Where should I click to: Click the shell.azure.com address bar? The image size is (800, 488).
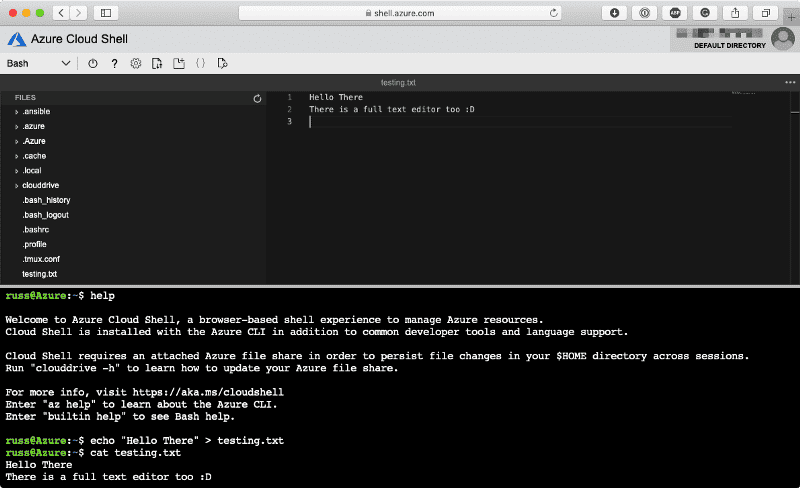tap(400, 13)
